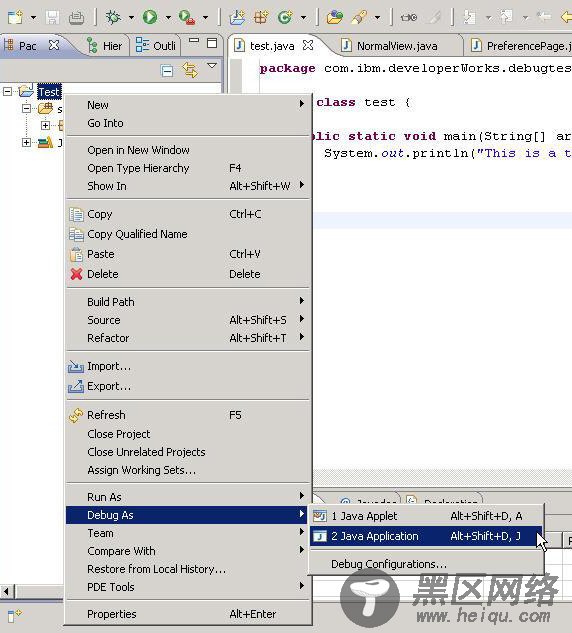This screenshot has height=633, width=572.
Task: Choose Debug Configurations... in submenu
Action: [x=389, y=564]
